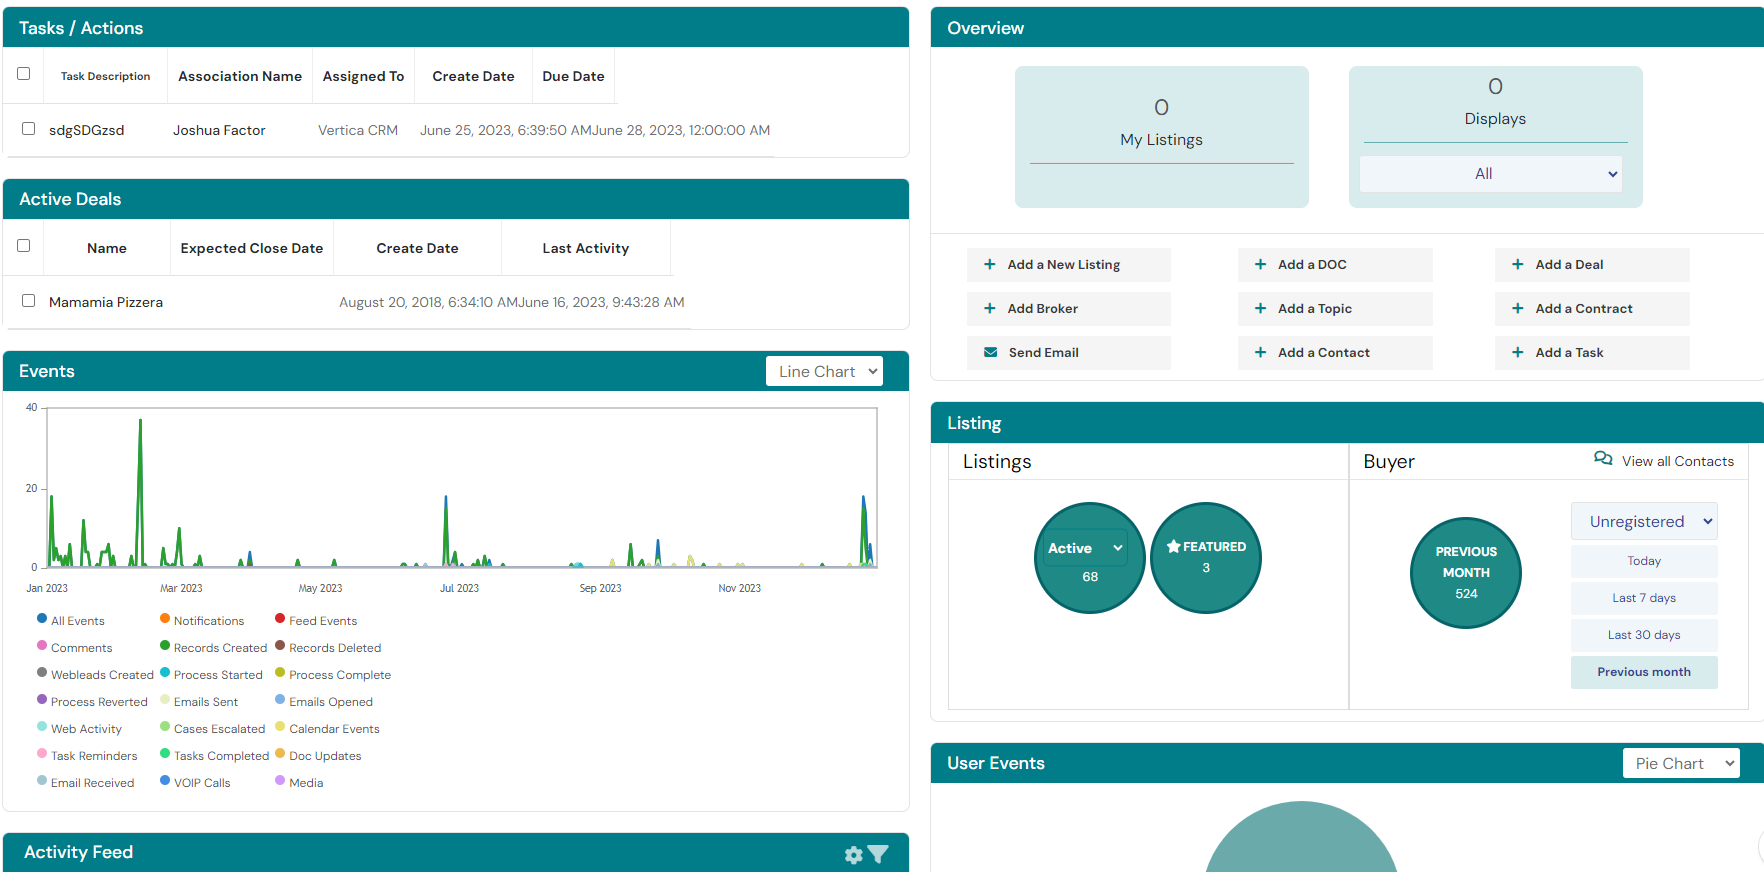The width and height of the screenshot is (1764, 872).
Task: Sort tasks by Association Name column
Action: [x=240, y=76]
